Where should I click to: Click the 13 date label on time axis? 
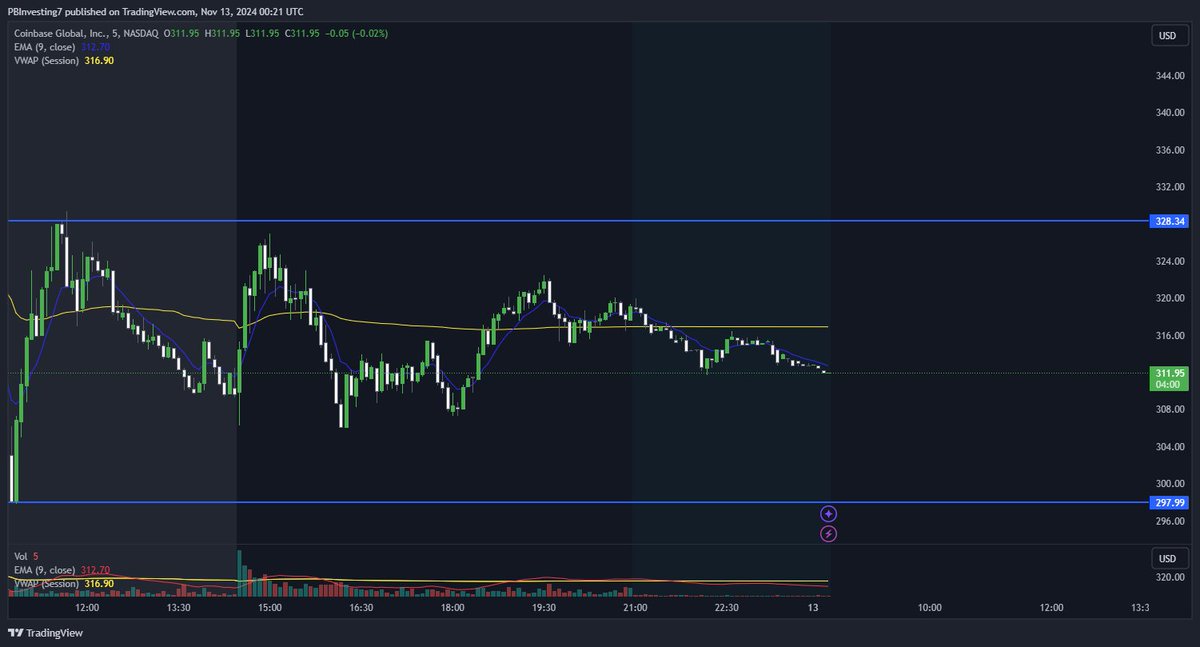(813, 607)
